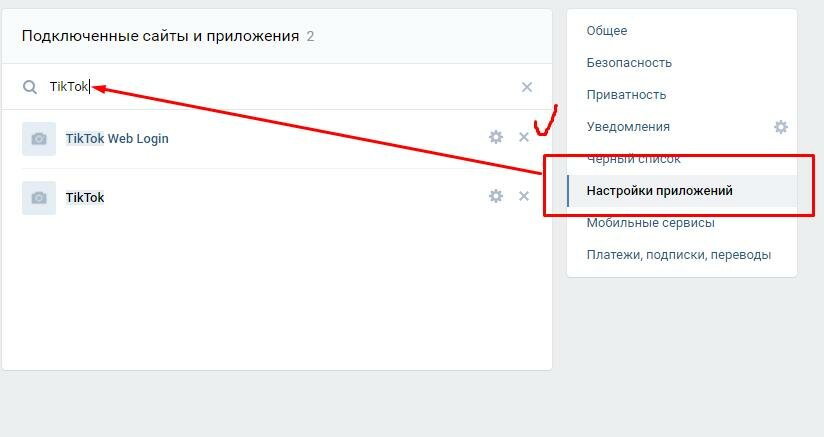Click gear icon next to Уведомления
This screenshot has width=824, height=437.
[781, 127]
